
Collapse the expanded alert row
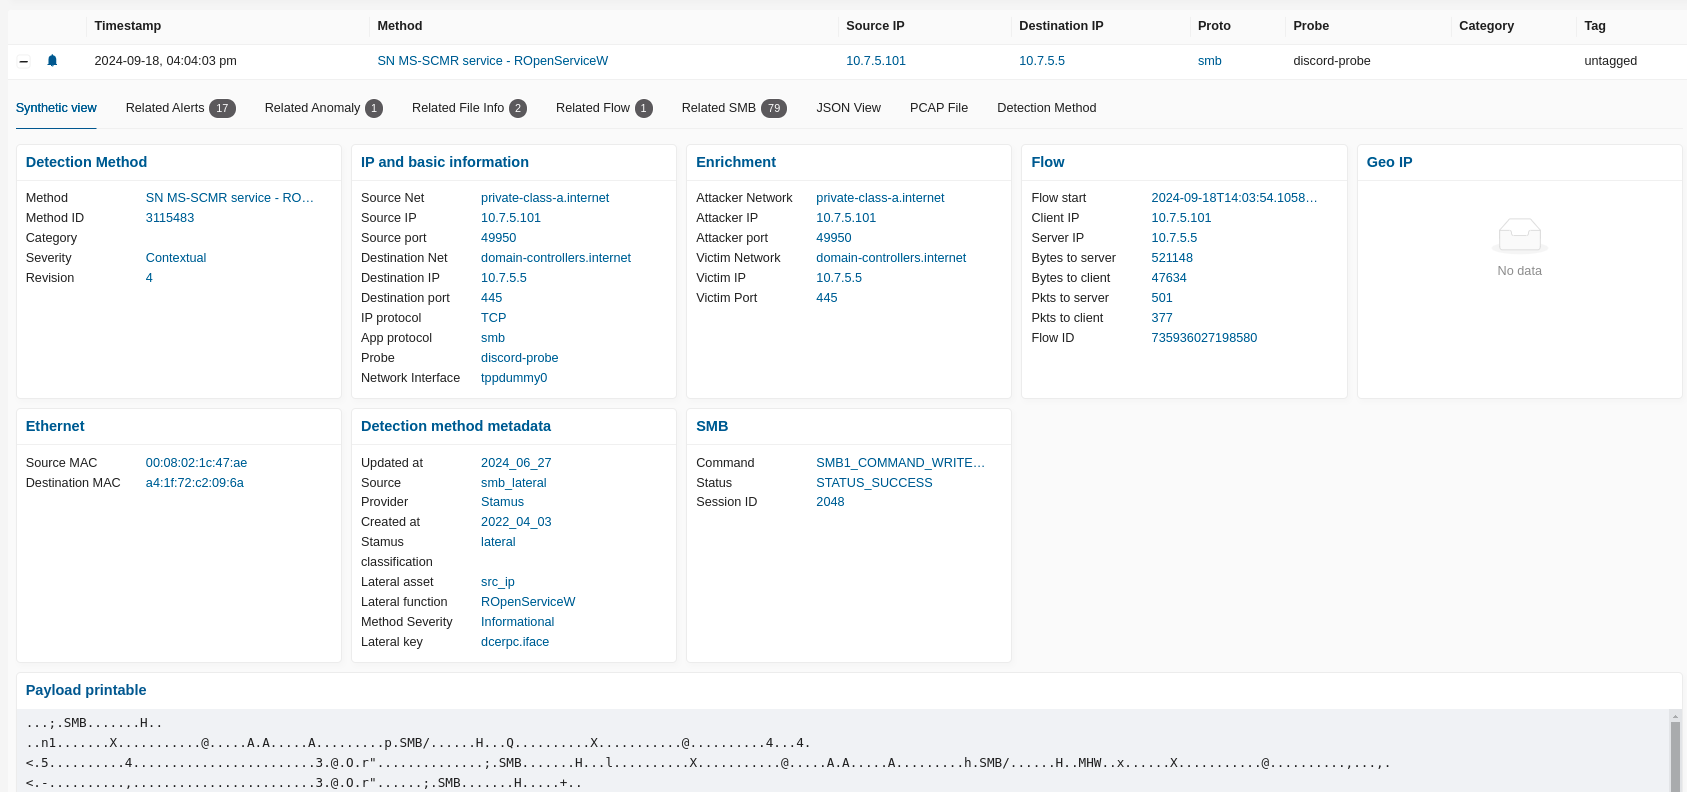[24, 61]
